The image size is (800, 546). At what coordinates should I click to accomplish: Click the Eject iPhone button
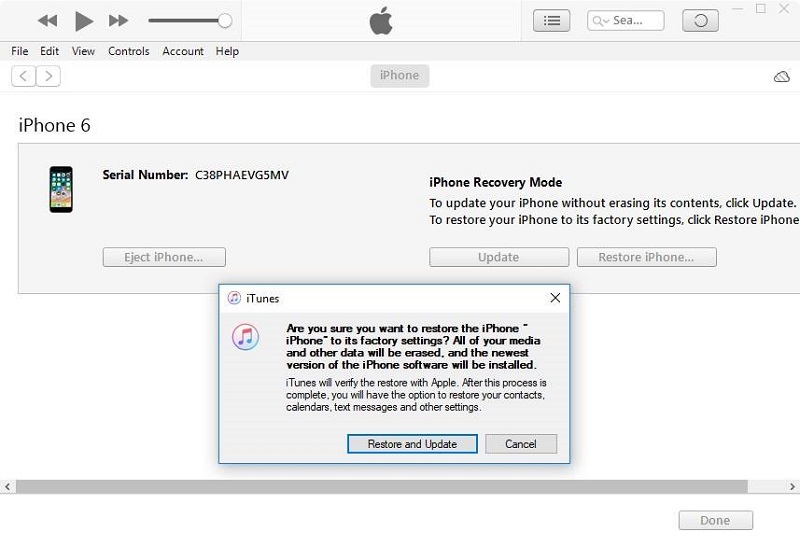[164, 257]
